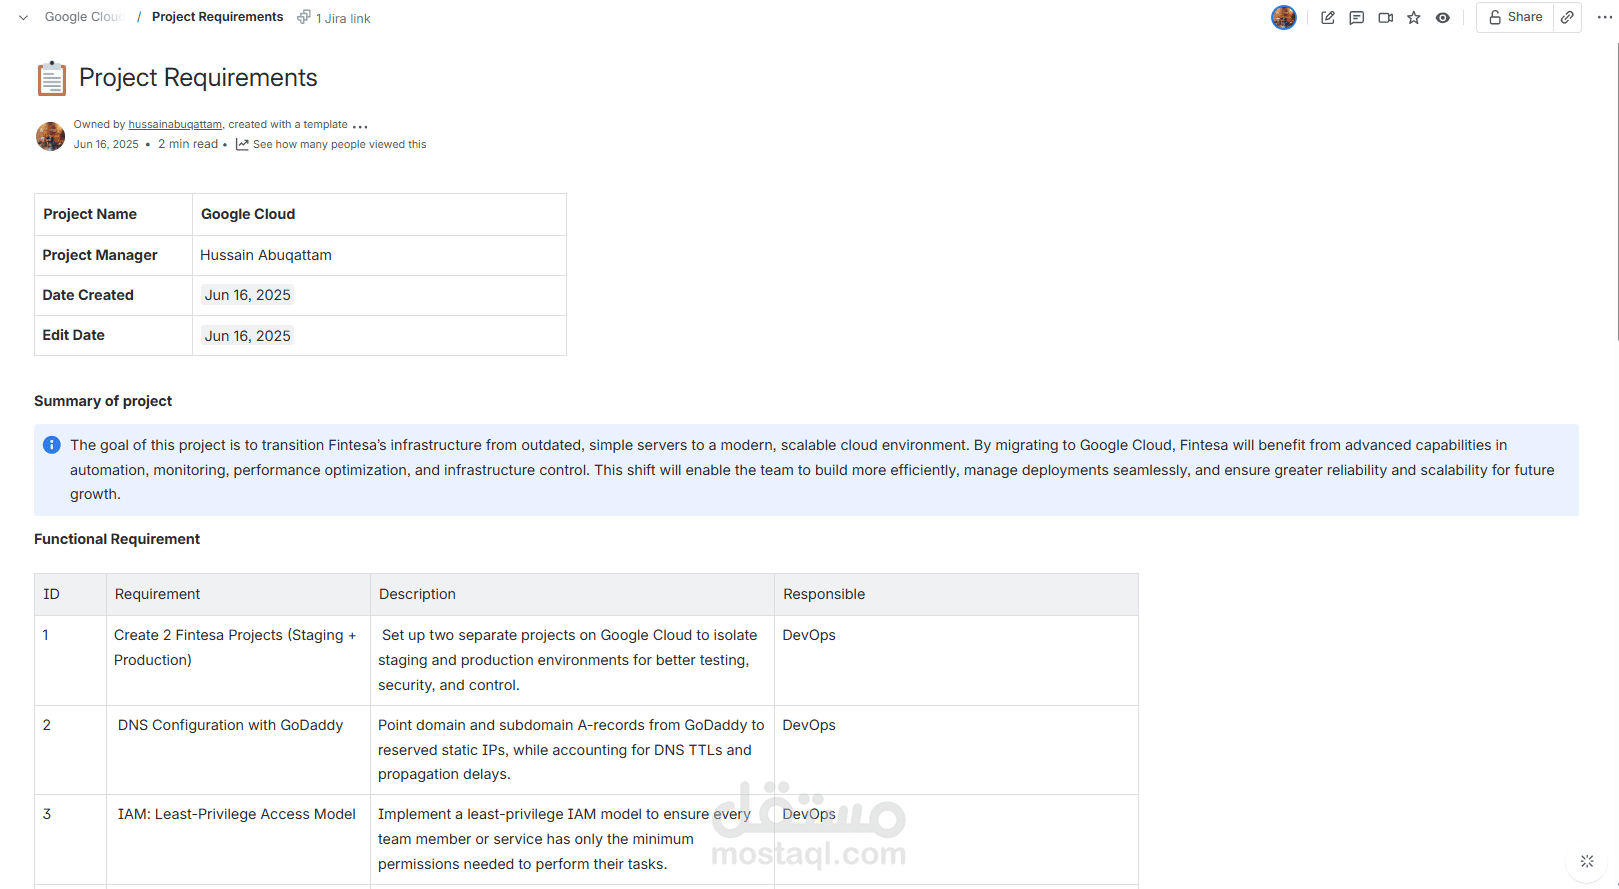Open the sparkle assistant icon at bottom right
Viewport: 1619px width, 889px height.
tap(1587, 861)
